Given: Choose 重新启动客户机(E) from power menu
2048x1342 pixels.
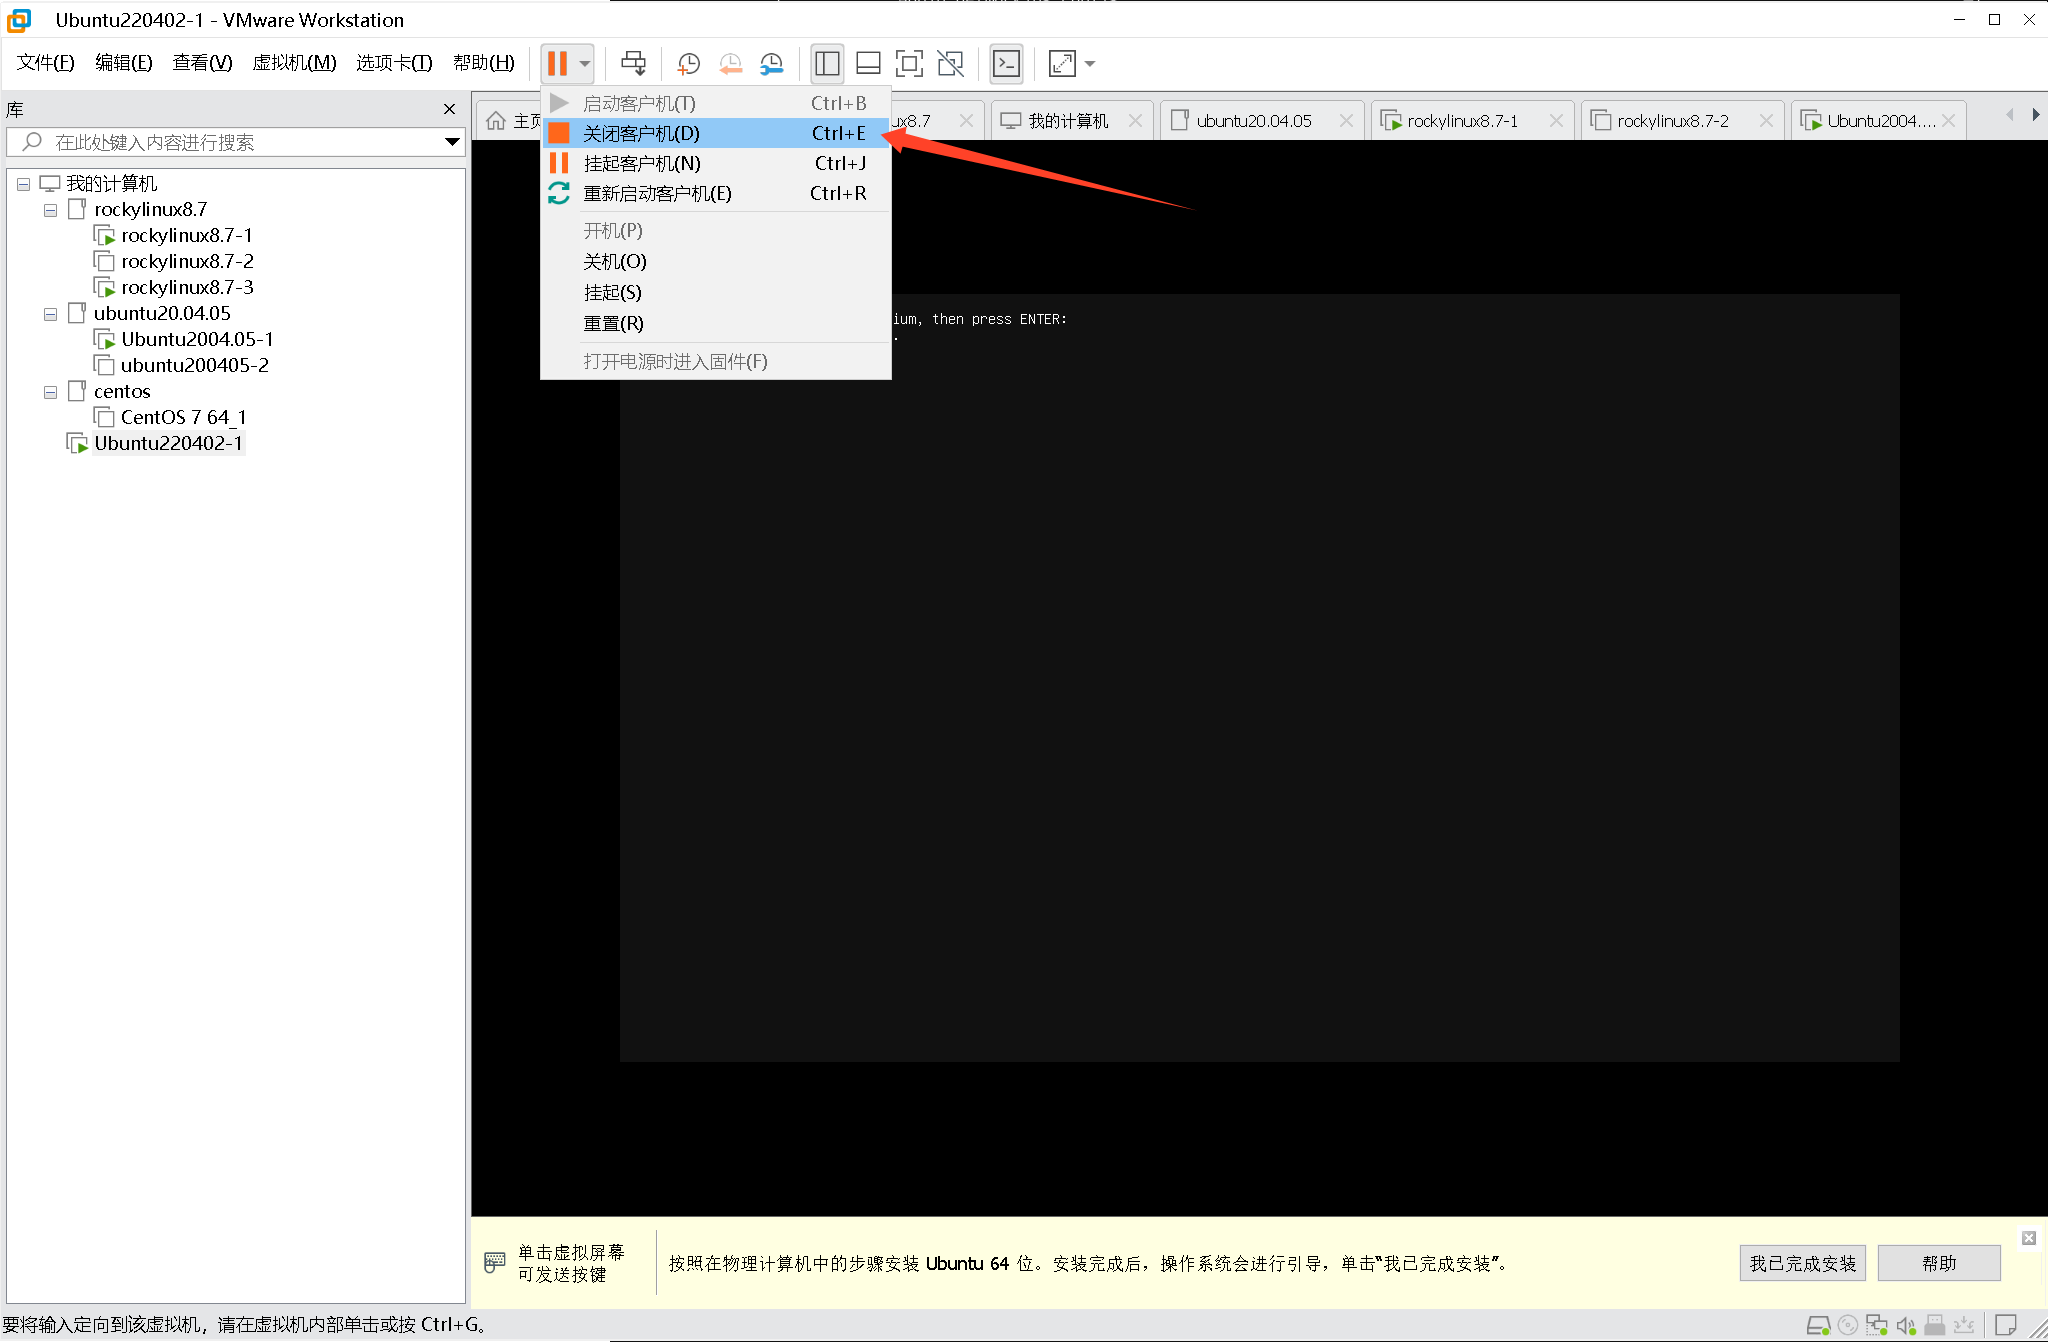Looking at the screenshot, I should click(x=657, y=193).
